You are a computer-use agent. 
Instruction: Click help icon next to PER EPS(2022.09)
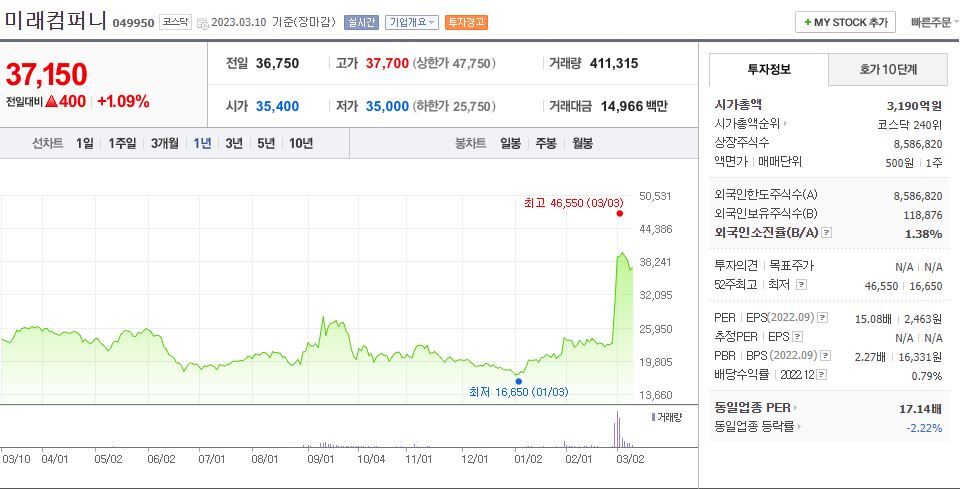point(823,318)
